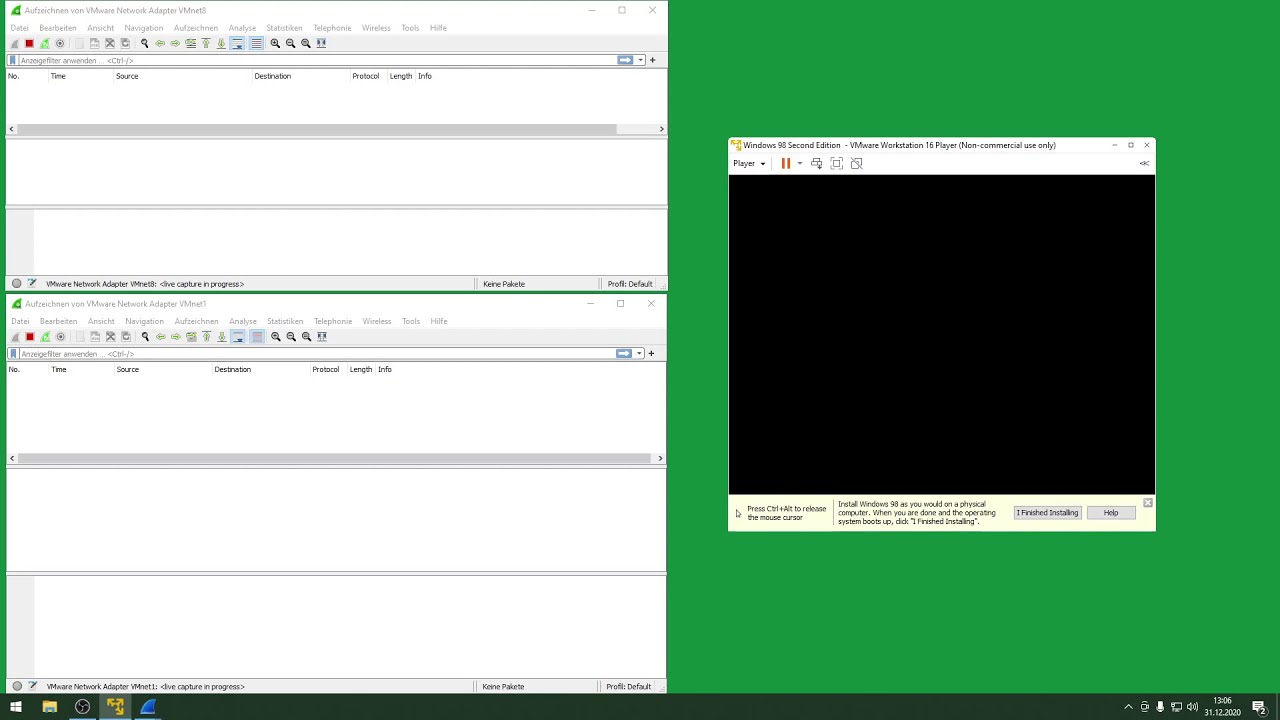Stop capture in the VMnet8 Wireshark window
This screenshot has height=720, width=1280.
(29, 43)
